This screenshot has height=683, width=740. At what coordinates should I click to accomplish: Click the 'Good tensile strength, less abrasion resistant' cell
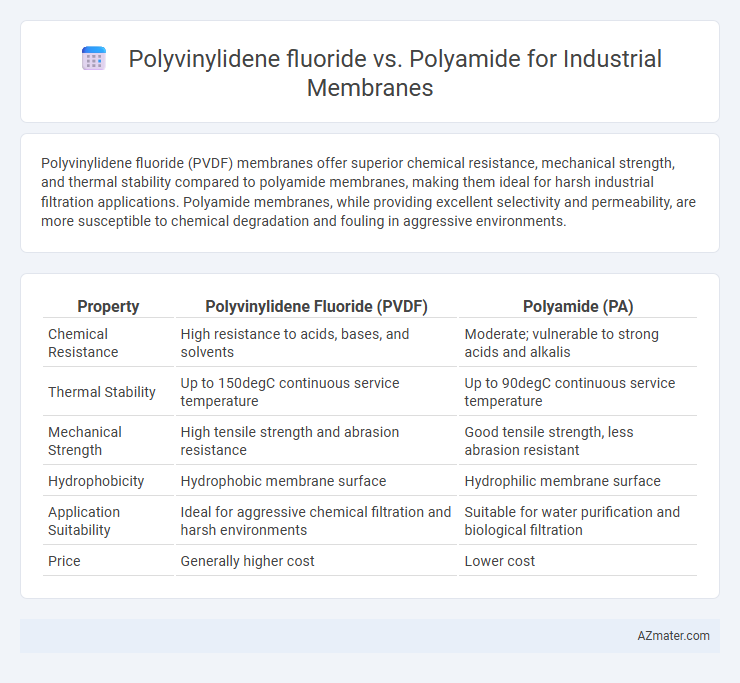coord(578,441)
